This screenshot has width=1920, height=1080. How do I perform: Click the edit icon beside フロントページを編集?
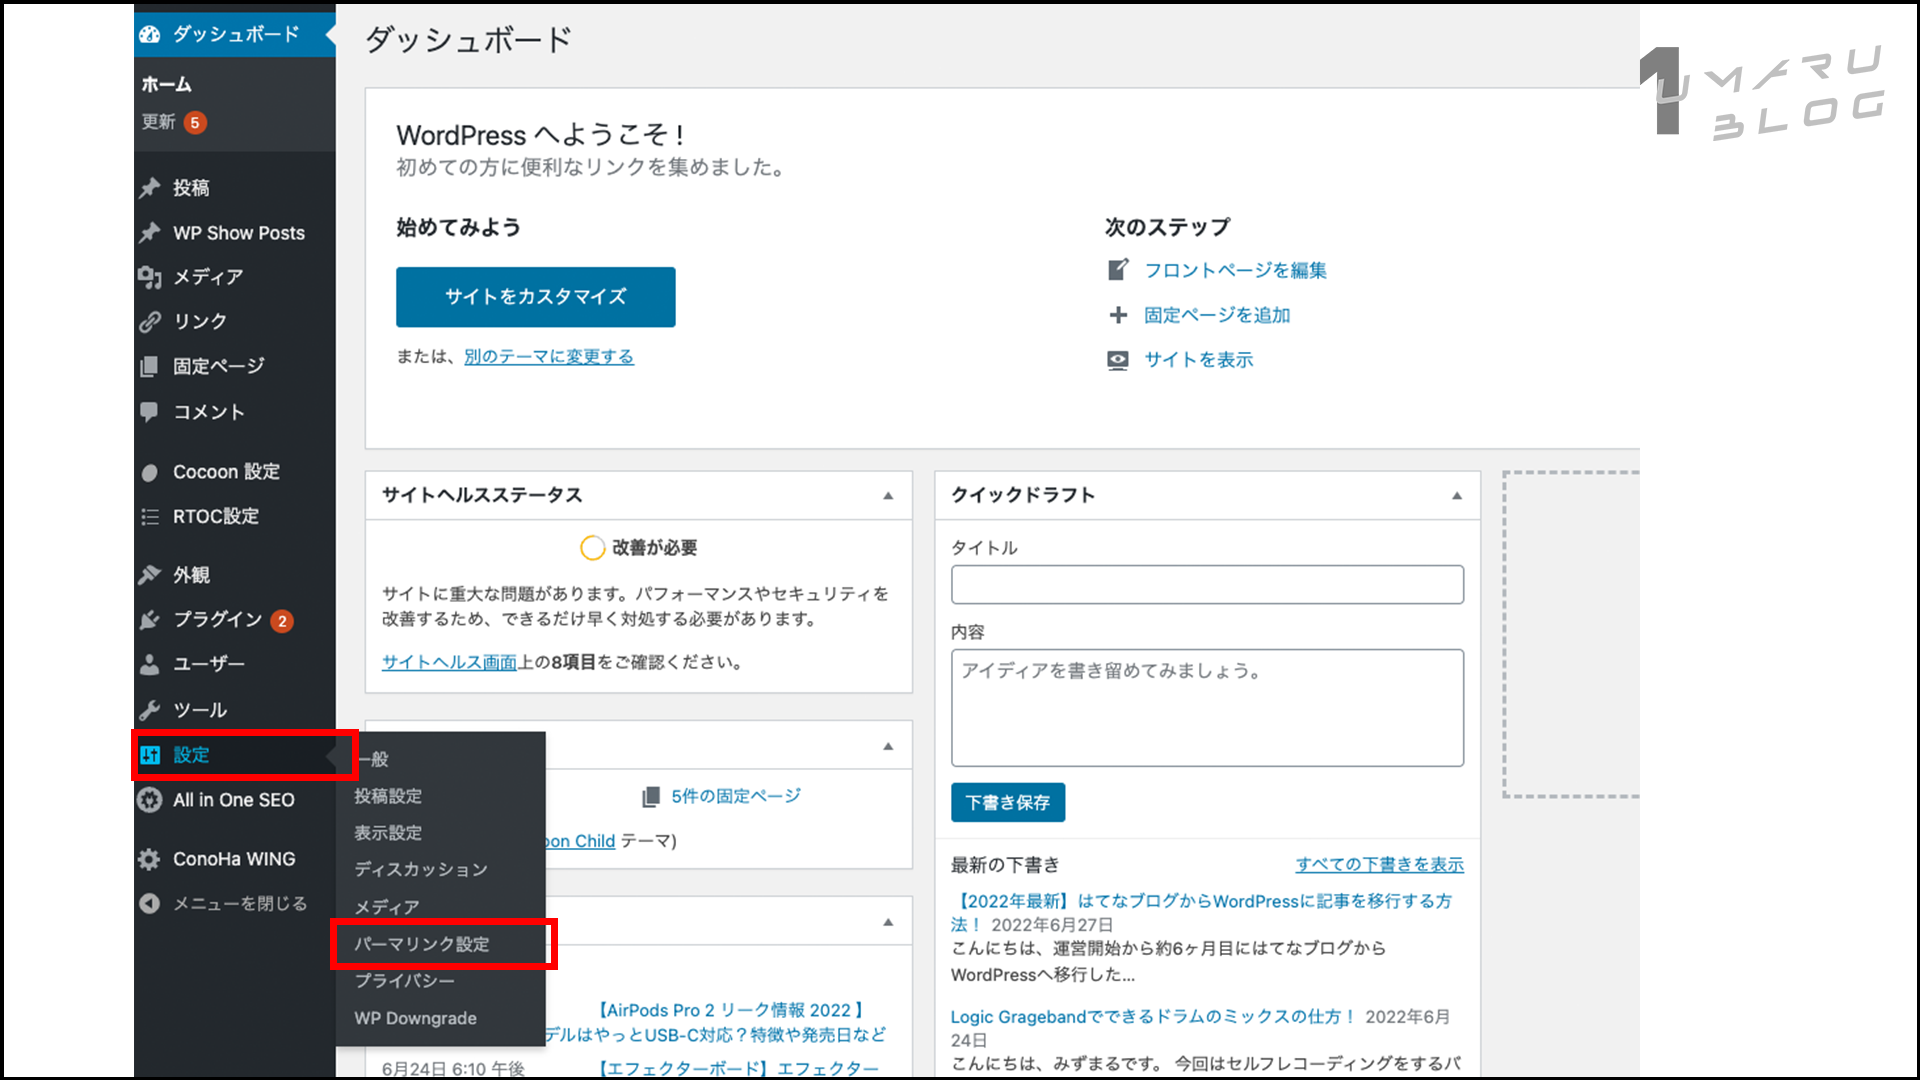click(1118, 270)
